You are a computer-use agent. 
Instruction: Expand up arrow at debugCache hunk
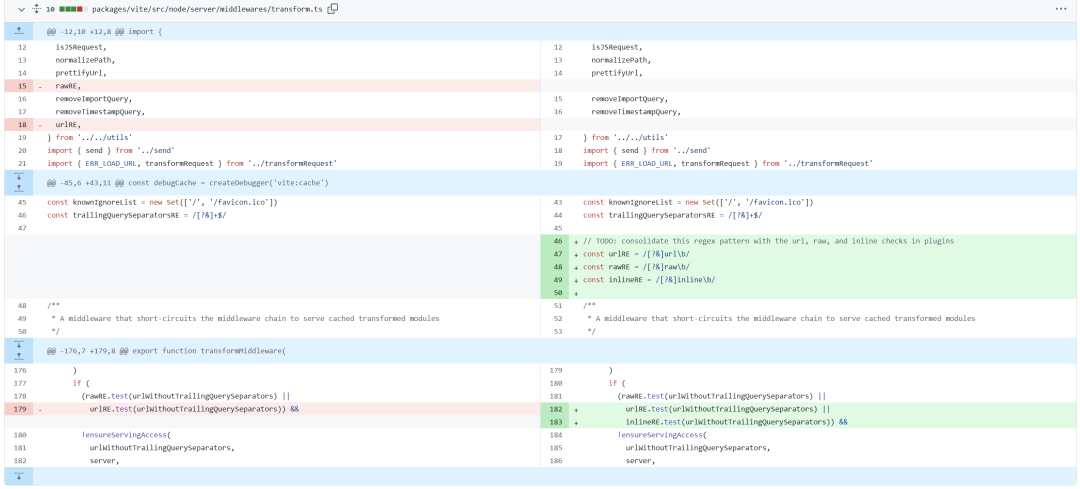pyautogui.click(x=18, y=188)
